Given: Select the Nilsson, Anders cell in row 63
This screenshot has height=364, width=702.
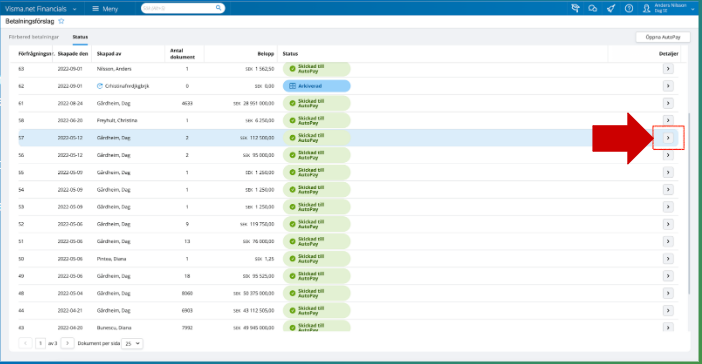Looking at the screenshot, I should pos(114,69).
